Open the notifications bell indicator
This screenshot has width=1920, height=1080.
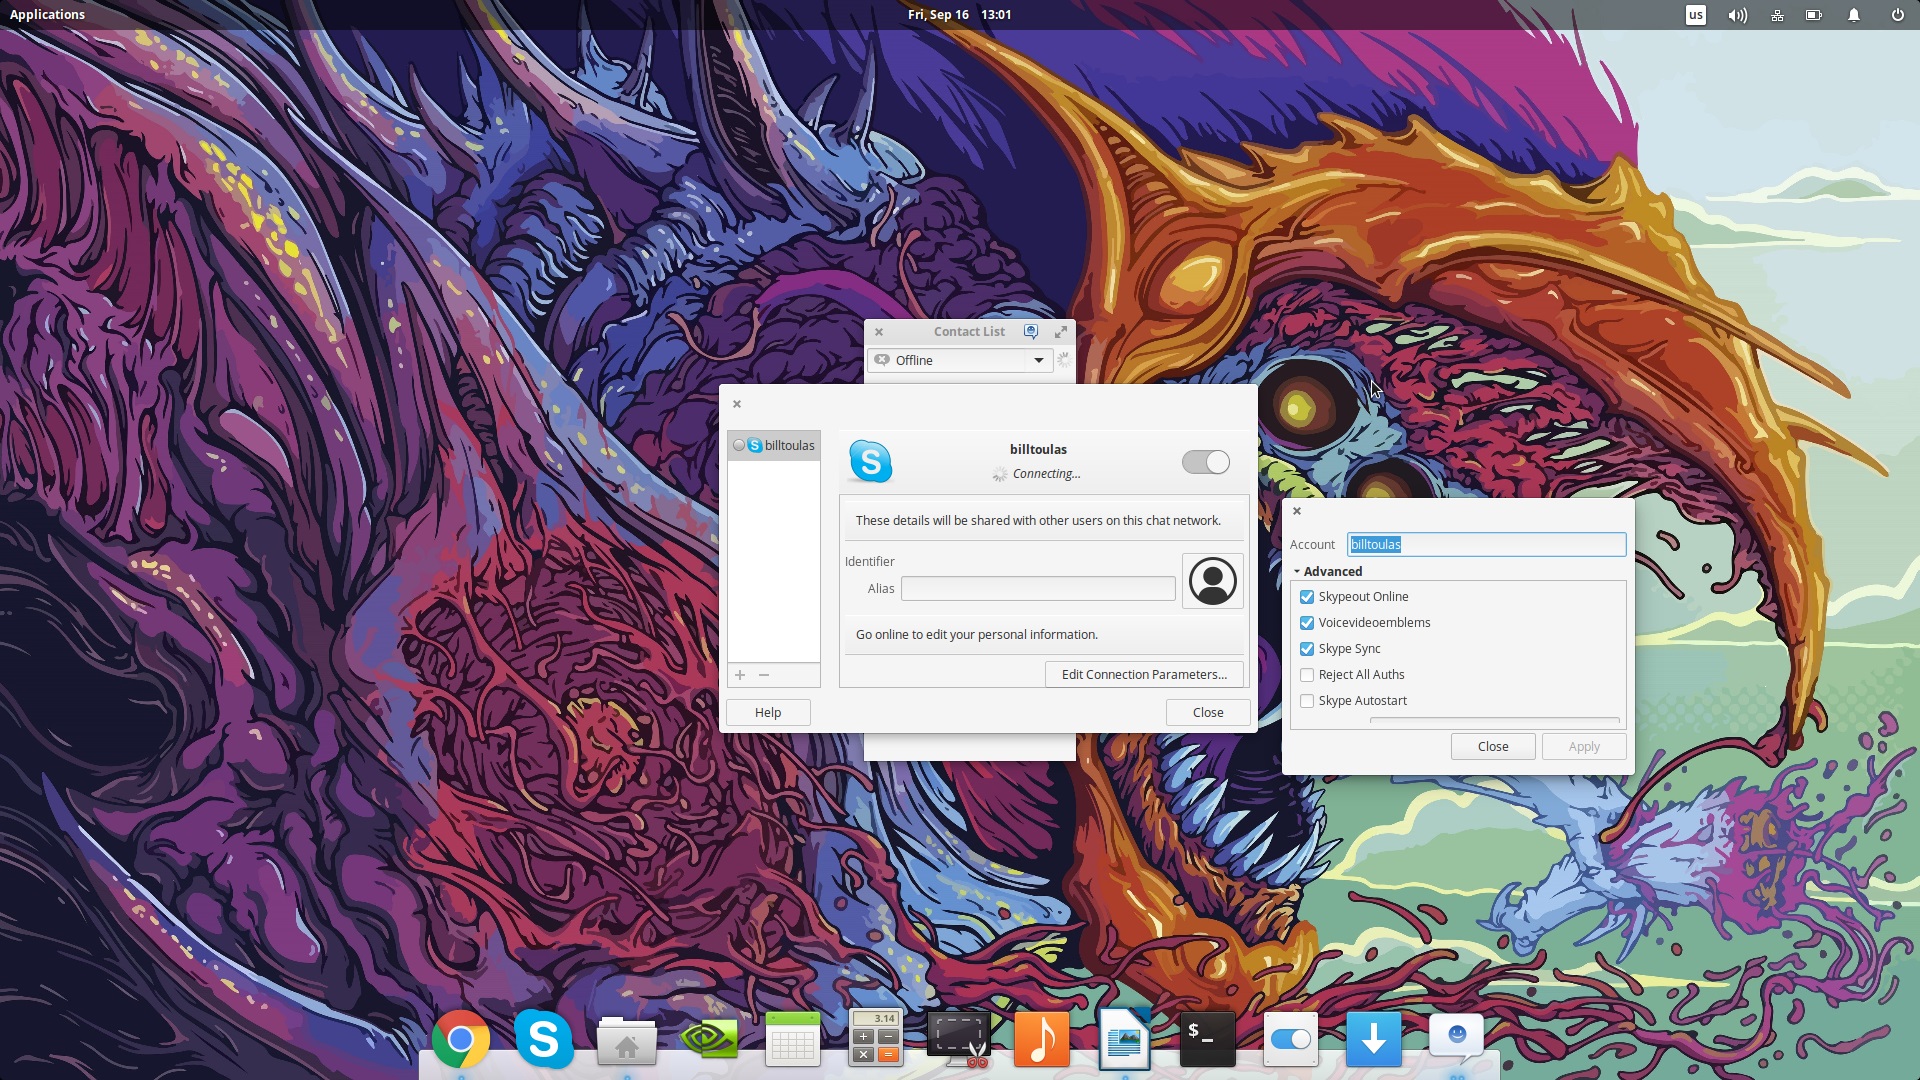1854,15
